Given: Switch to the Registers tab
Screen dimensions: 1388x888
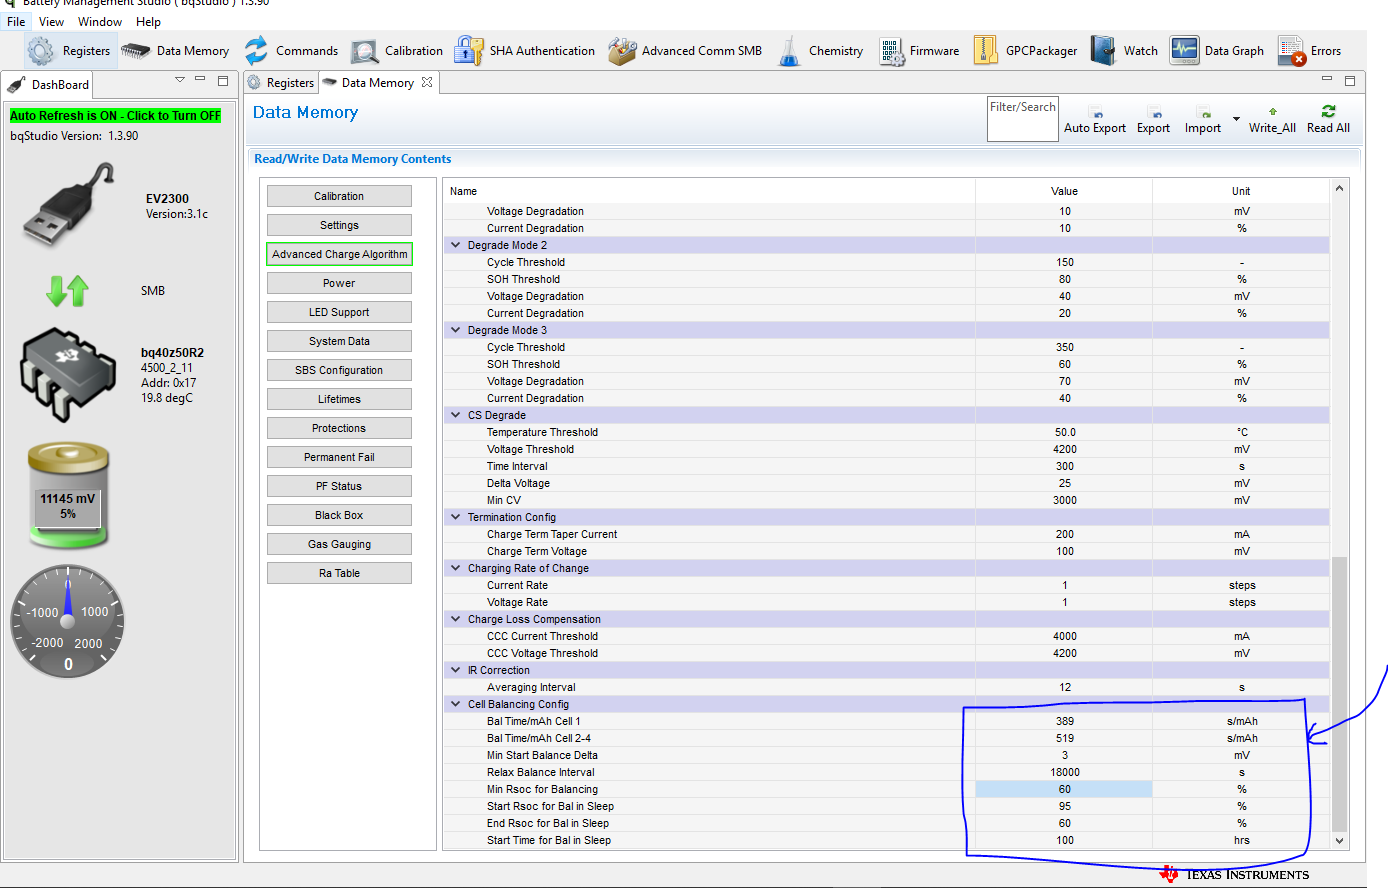Looking at the screenshot, I should click(x=281, y=83).
